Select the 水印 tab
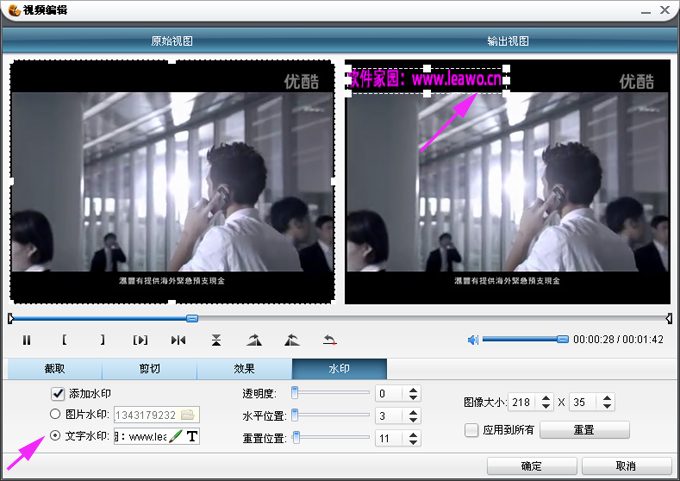The height and width of the screenshot is (481, 680). (x=339, y=369)
